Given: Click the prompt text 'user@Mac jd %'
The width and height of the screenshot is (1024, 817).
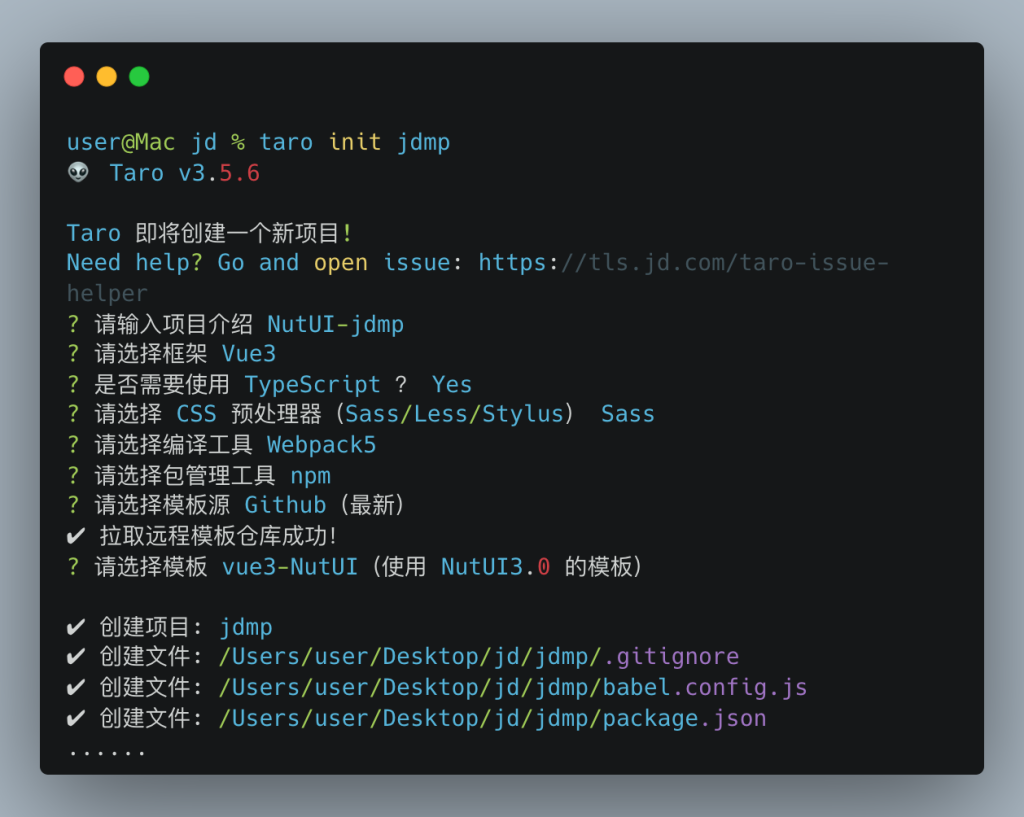Looking at the screenshot, I should point(156,142).
